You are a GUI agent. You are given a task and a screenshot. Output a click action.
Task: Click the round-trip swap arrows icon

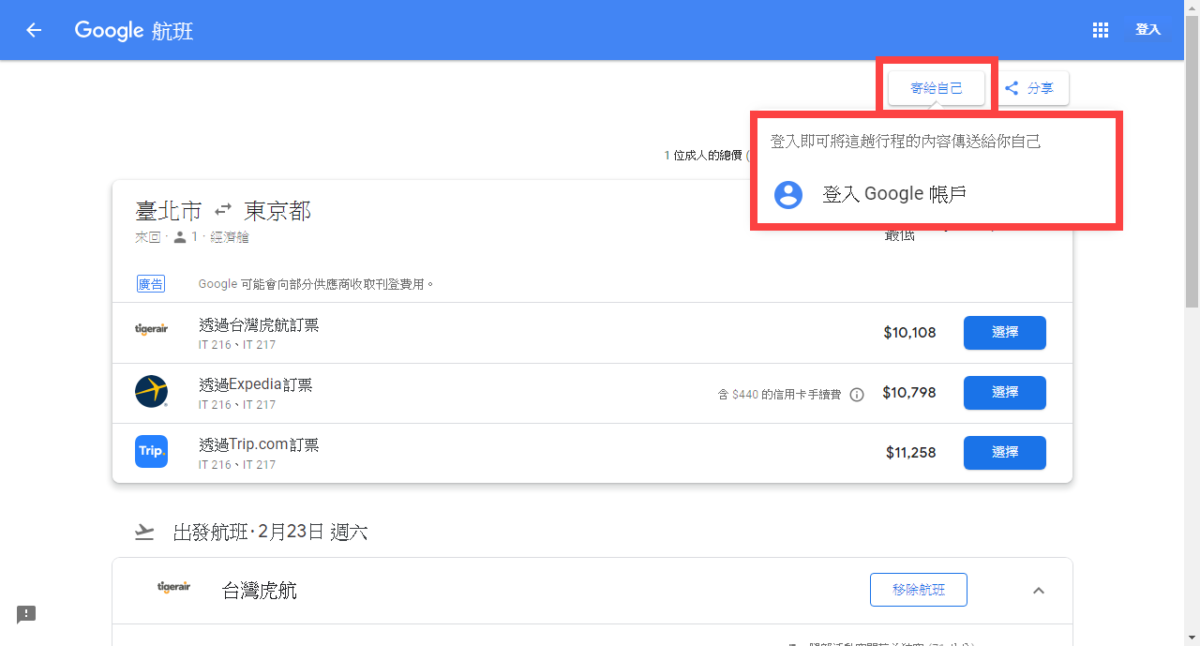223,210
